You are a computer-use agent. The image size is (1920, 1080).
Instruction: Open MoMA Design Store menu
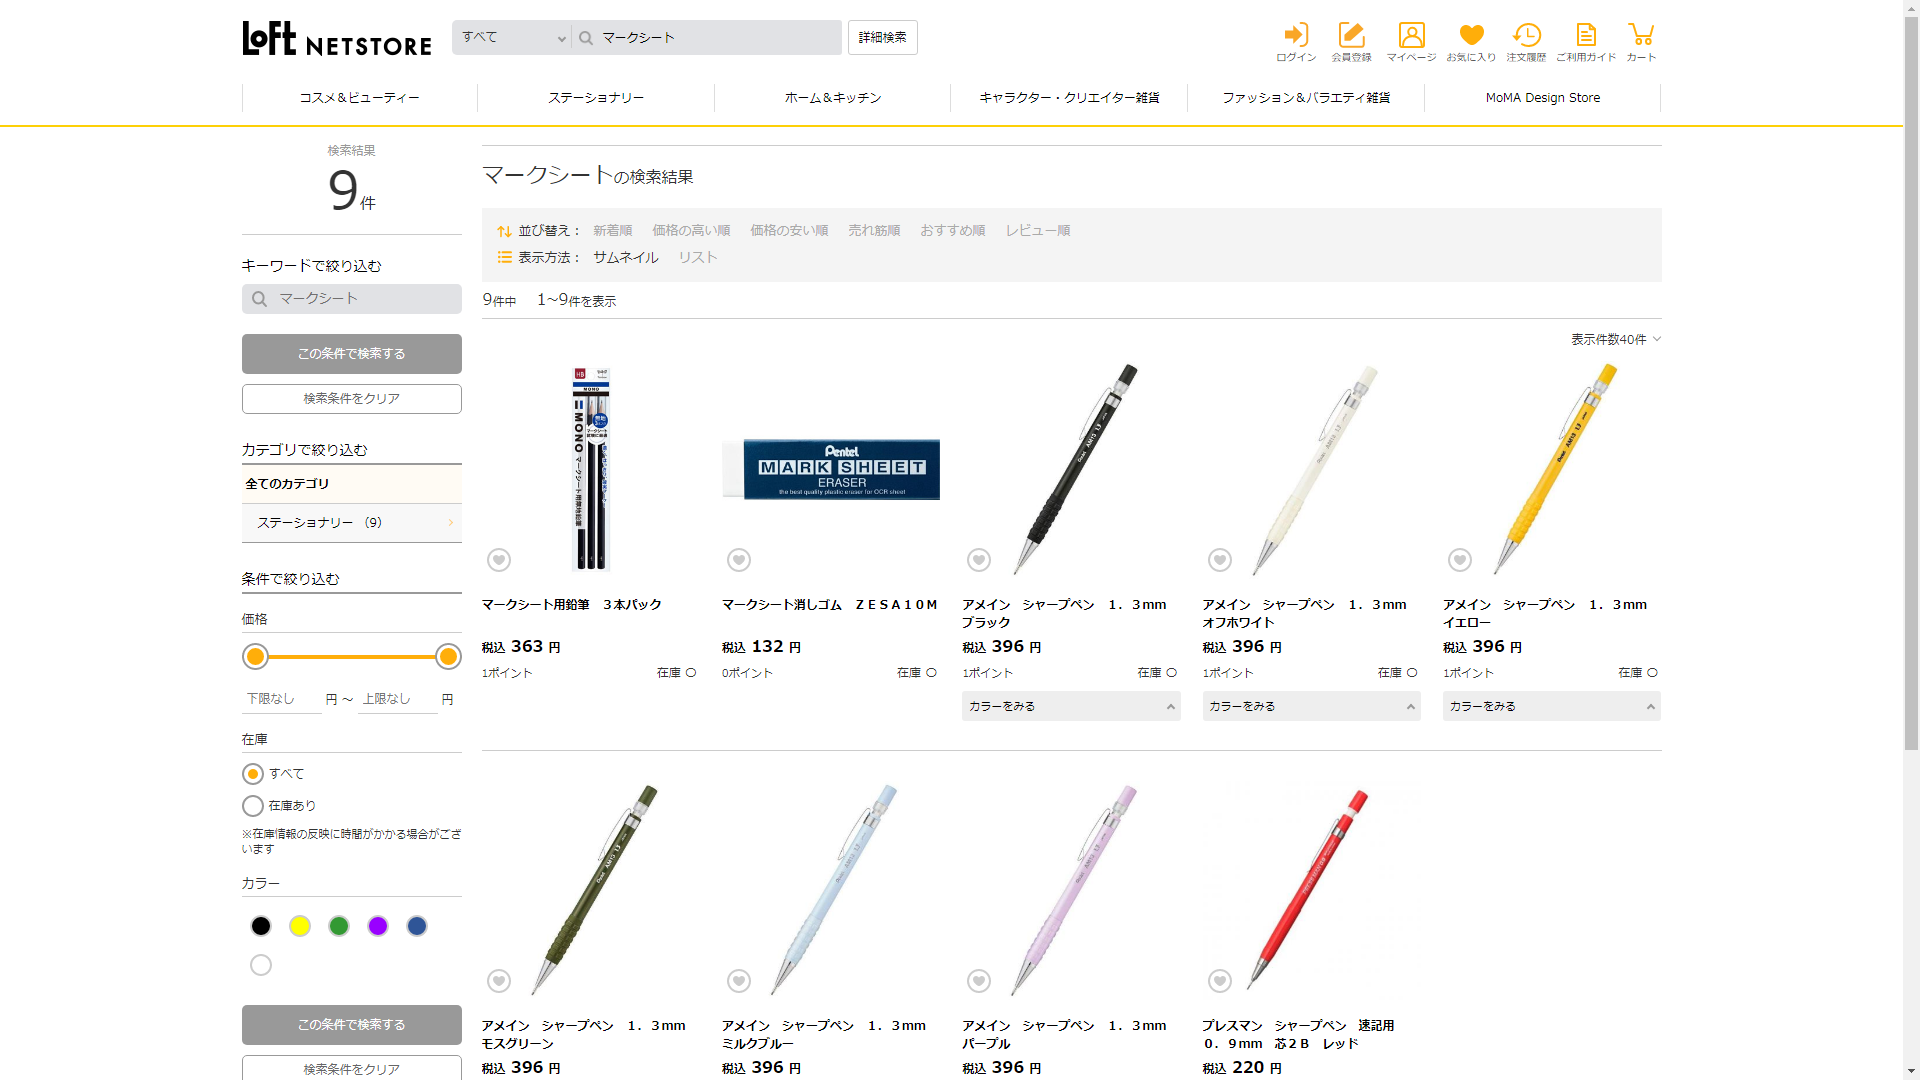click(x=1542, y=98)
